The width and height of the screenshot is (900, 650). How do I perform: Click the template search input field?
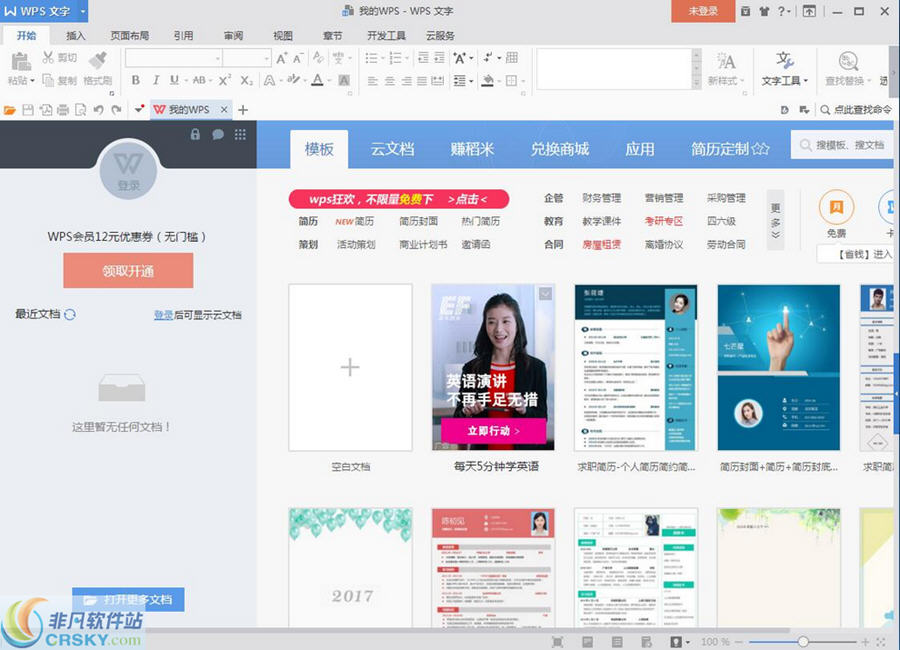pyautogui.click(x=841, y=145)
